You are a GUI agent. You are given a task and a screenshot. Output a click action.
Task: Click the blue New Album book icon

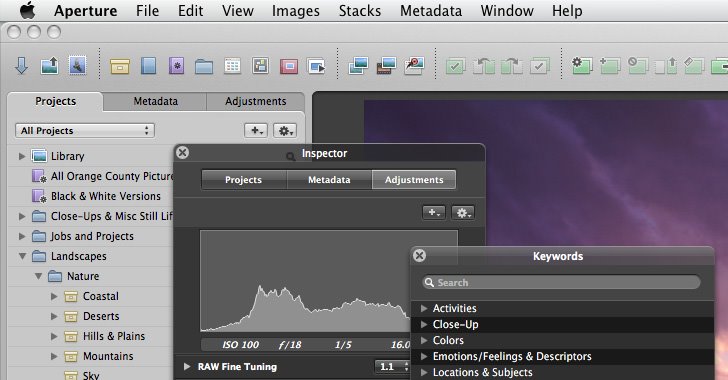[148, 66]
